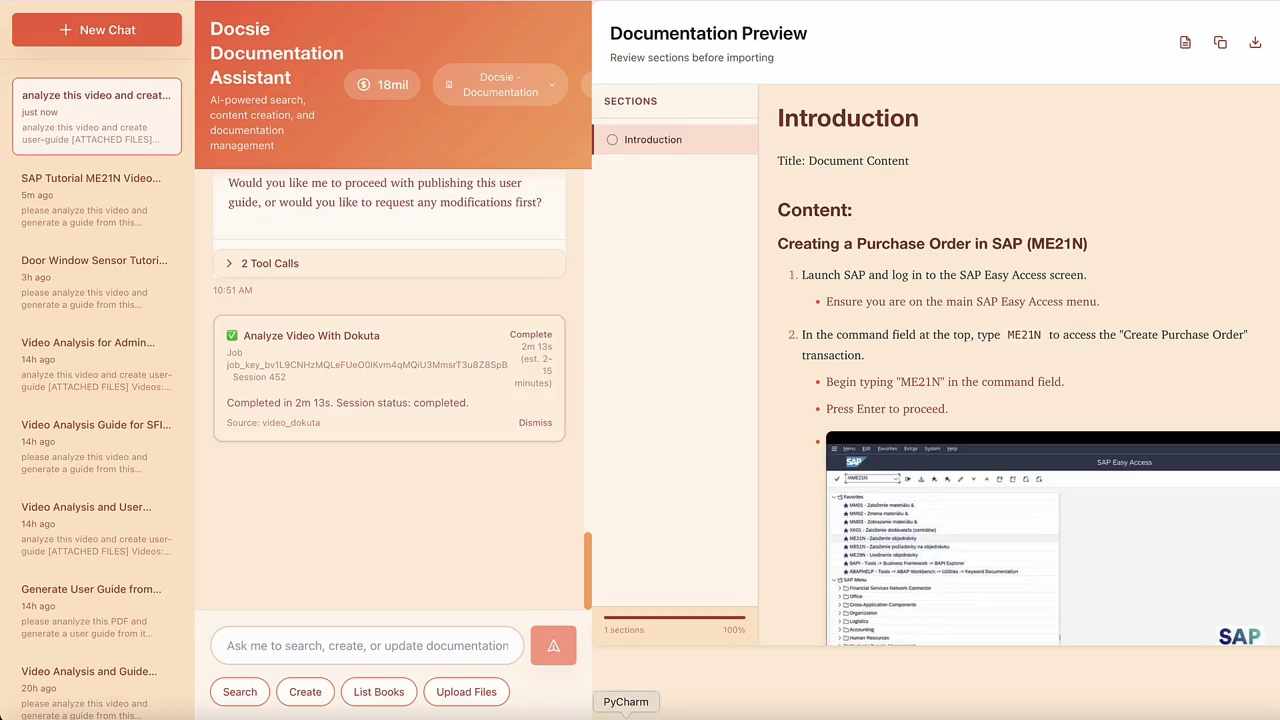Click the plus icon on the New Chat button

pyautogui.click(x=66, y=29)
